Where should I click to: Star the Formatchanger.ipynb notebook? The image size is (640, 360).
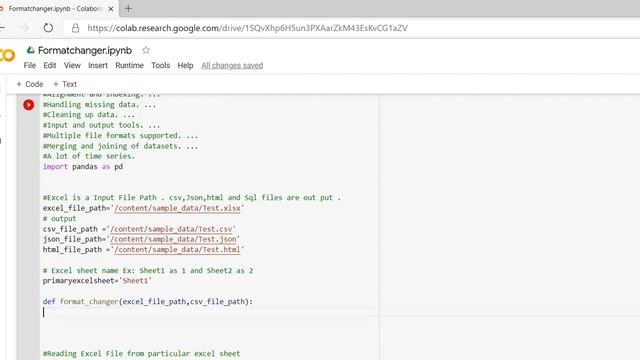(x=146, y=50)
